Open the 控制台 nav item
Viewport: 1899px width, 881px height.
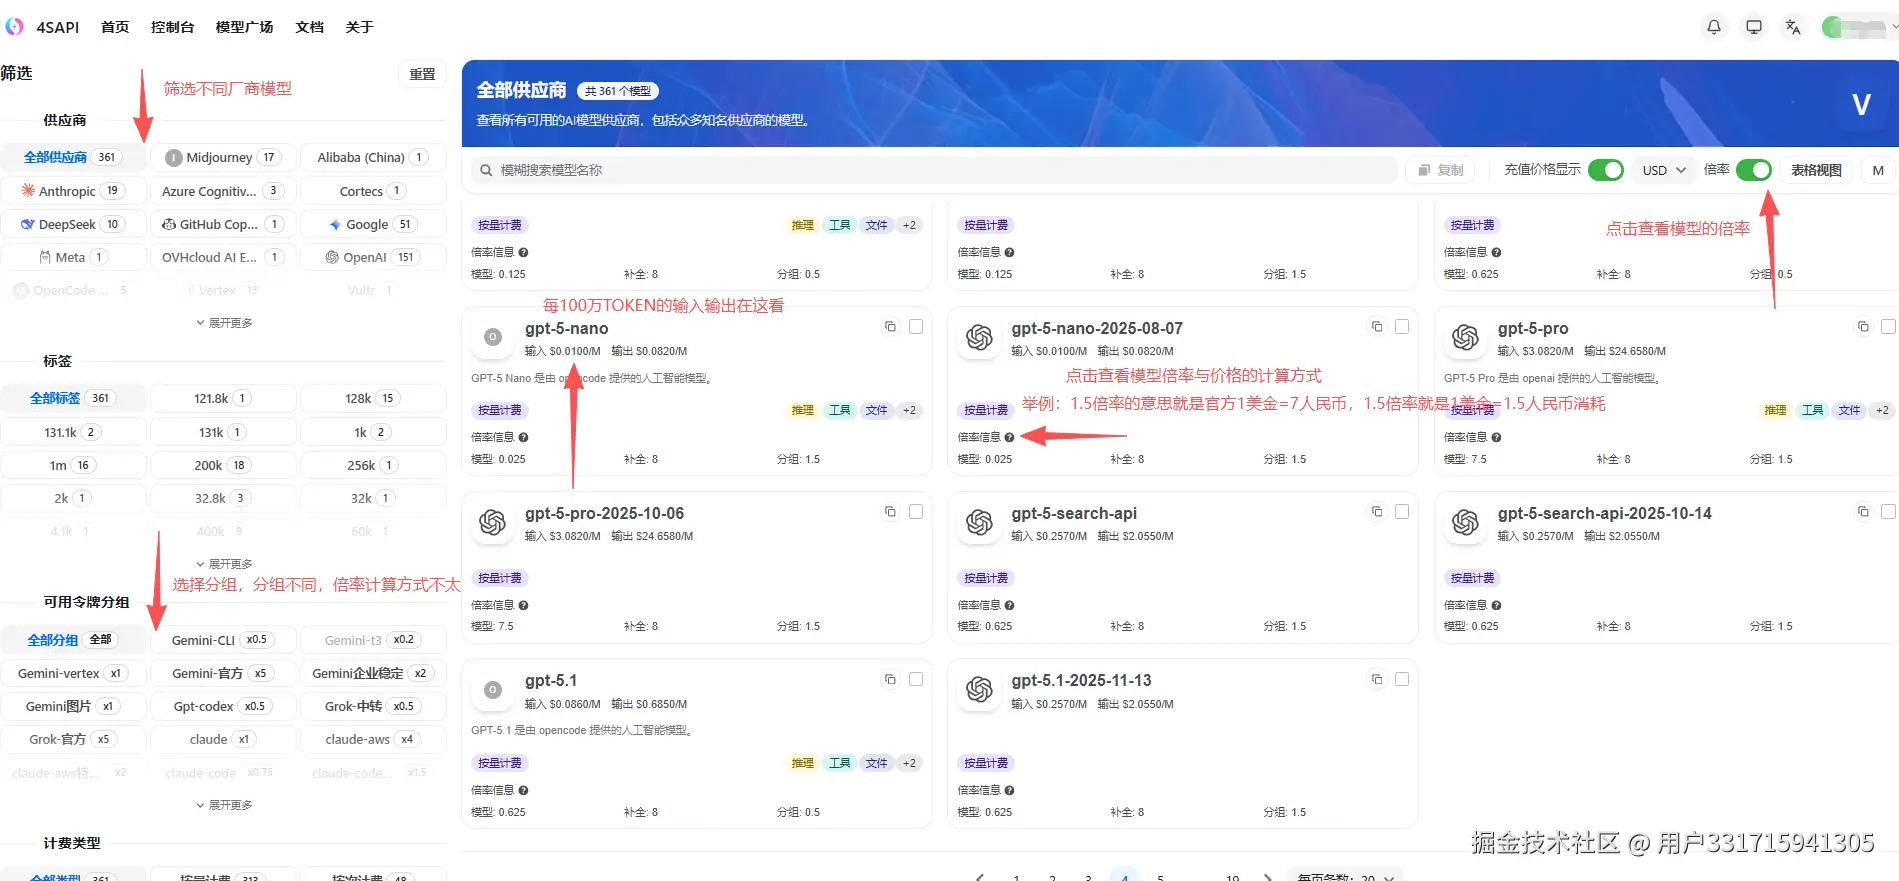172,27
